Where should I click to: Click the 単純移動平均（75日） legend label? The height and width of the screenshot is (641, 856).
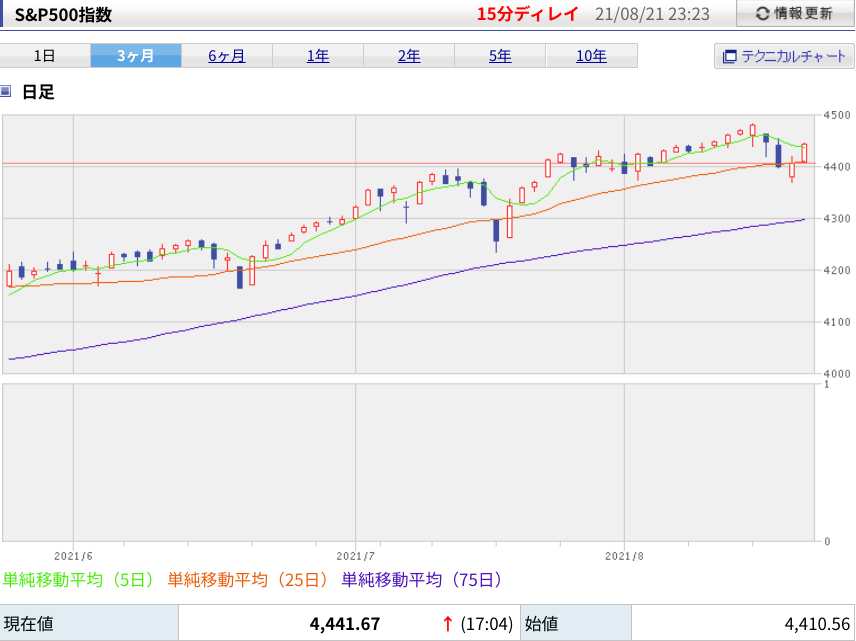[423, 579]
